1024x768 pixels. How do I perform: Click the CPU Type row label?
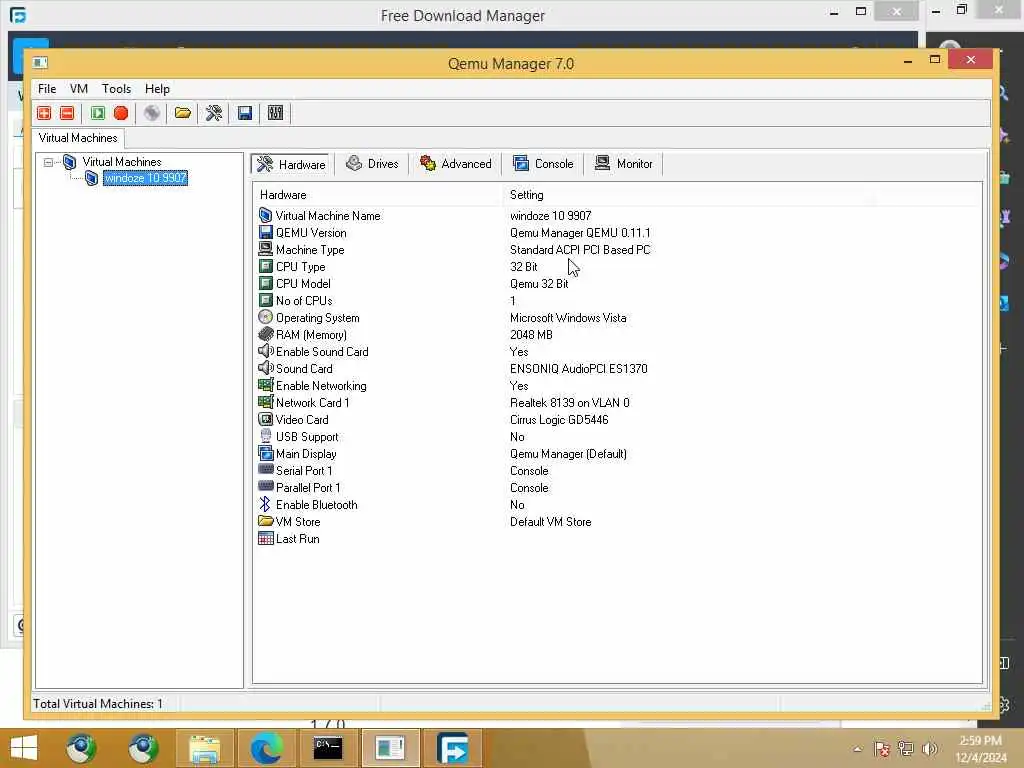300,266
